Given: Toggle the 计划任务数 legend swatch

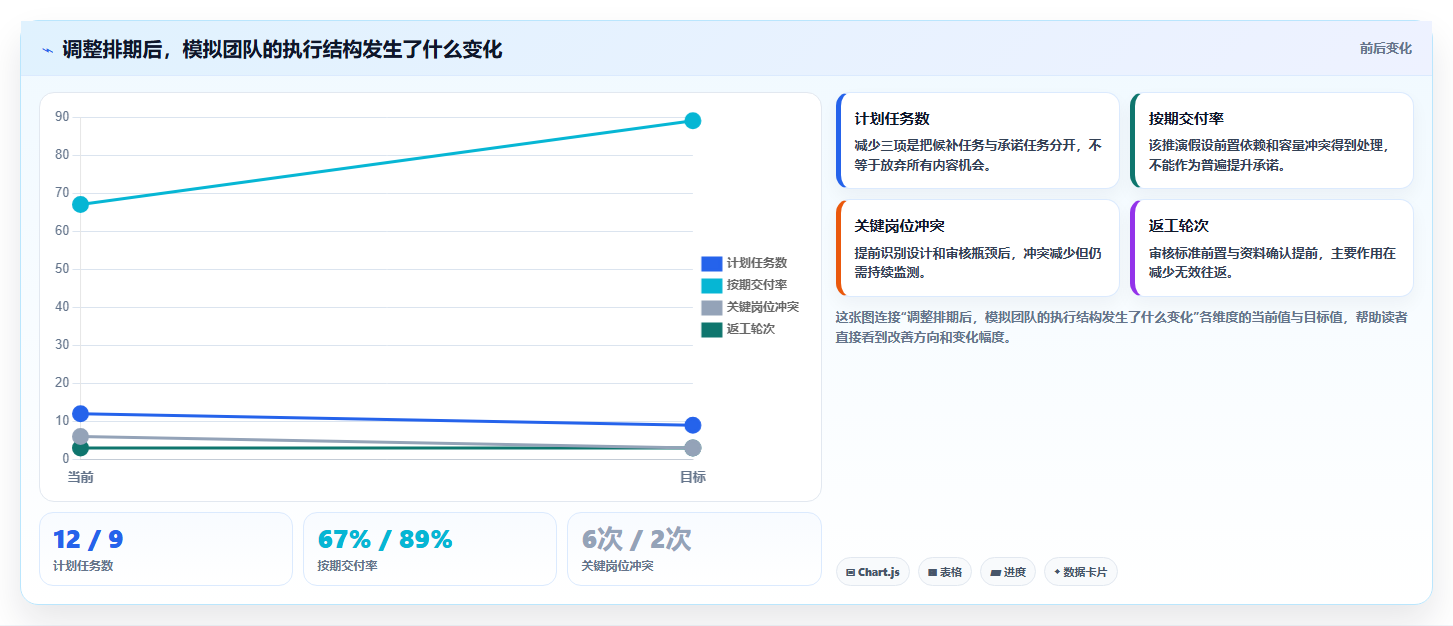Looking at the screenshot, I should (711, 263).
